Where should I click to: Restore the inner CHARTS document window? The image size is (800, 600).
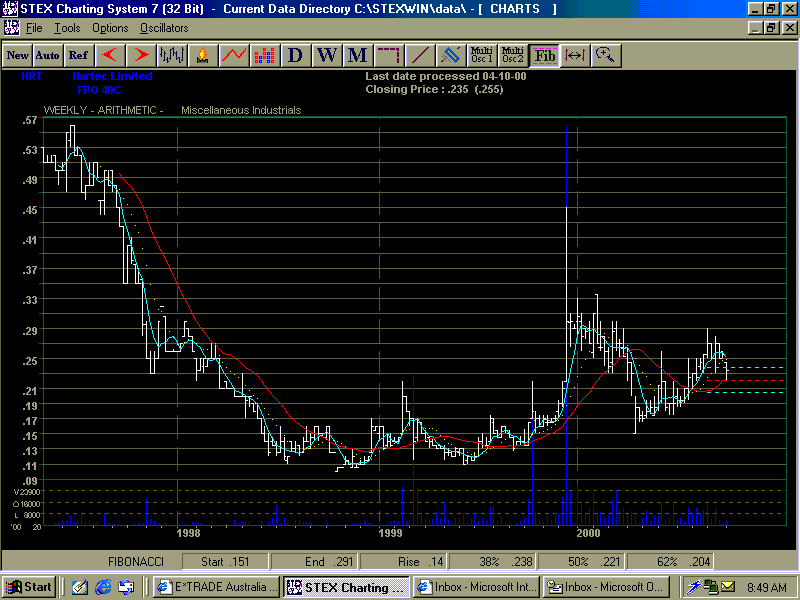pos(772,28)
